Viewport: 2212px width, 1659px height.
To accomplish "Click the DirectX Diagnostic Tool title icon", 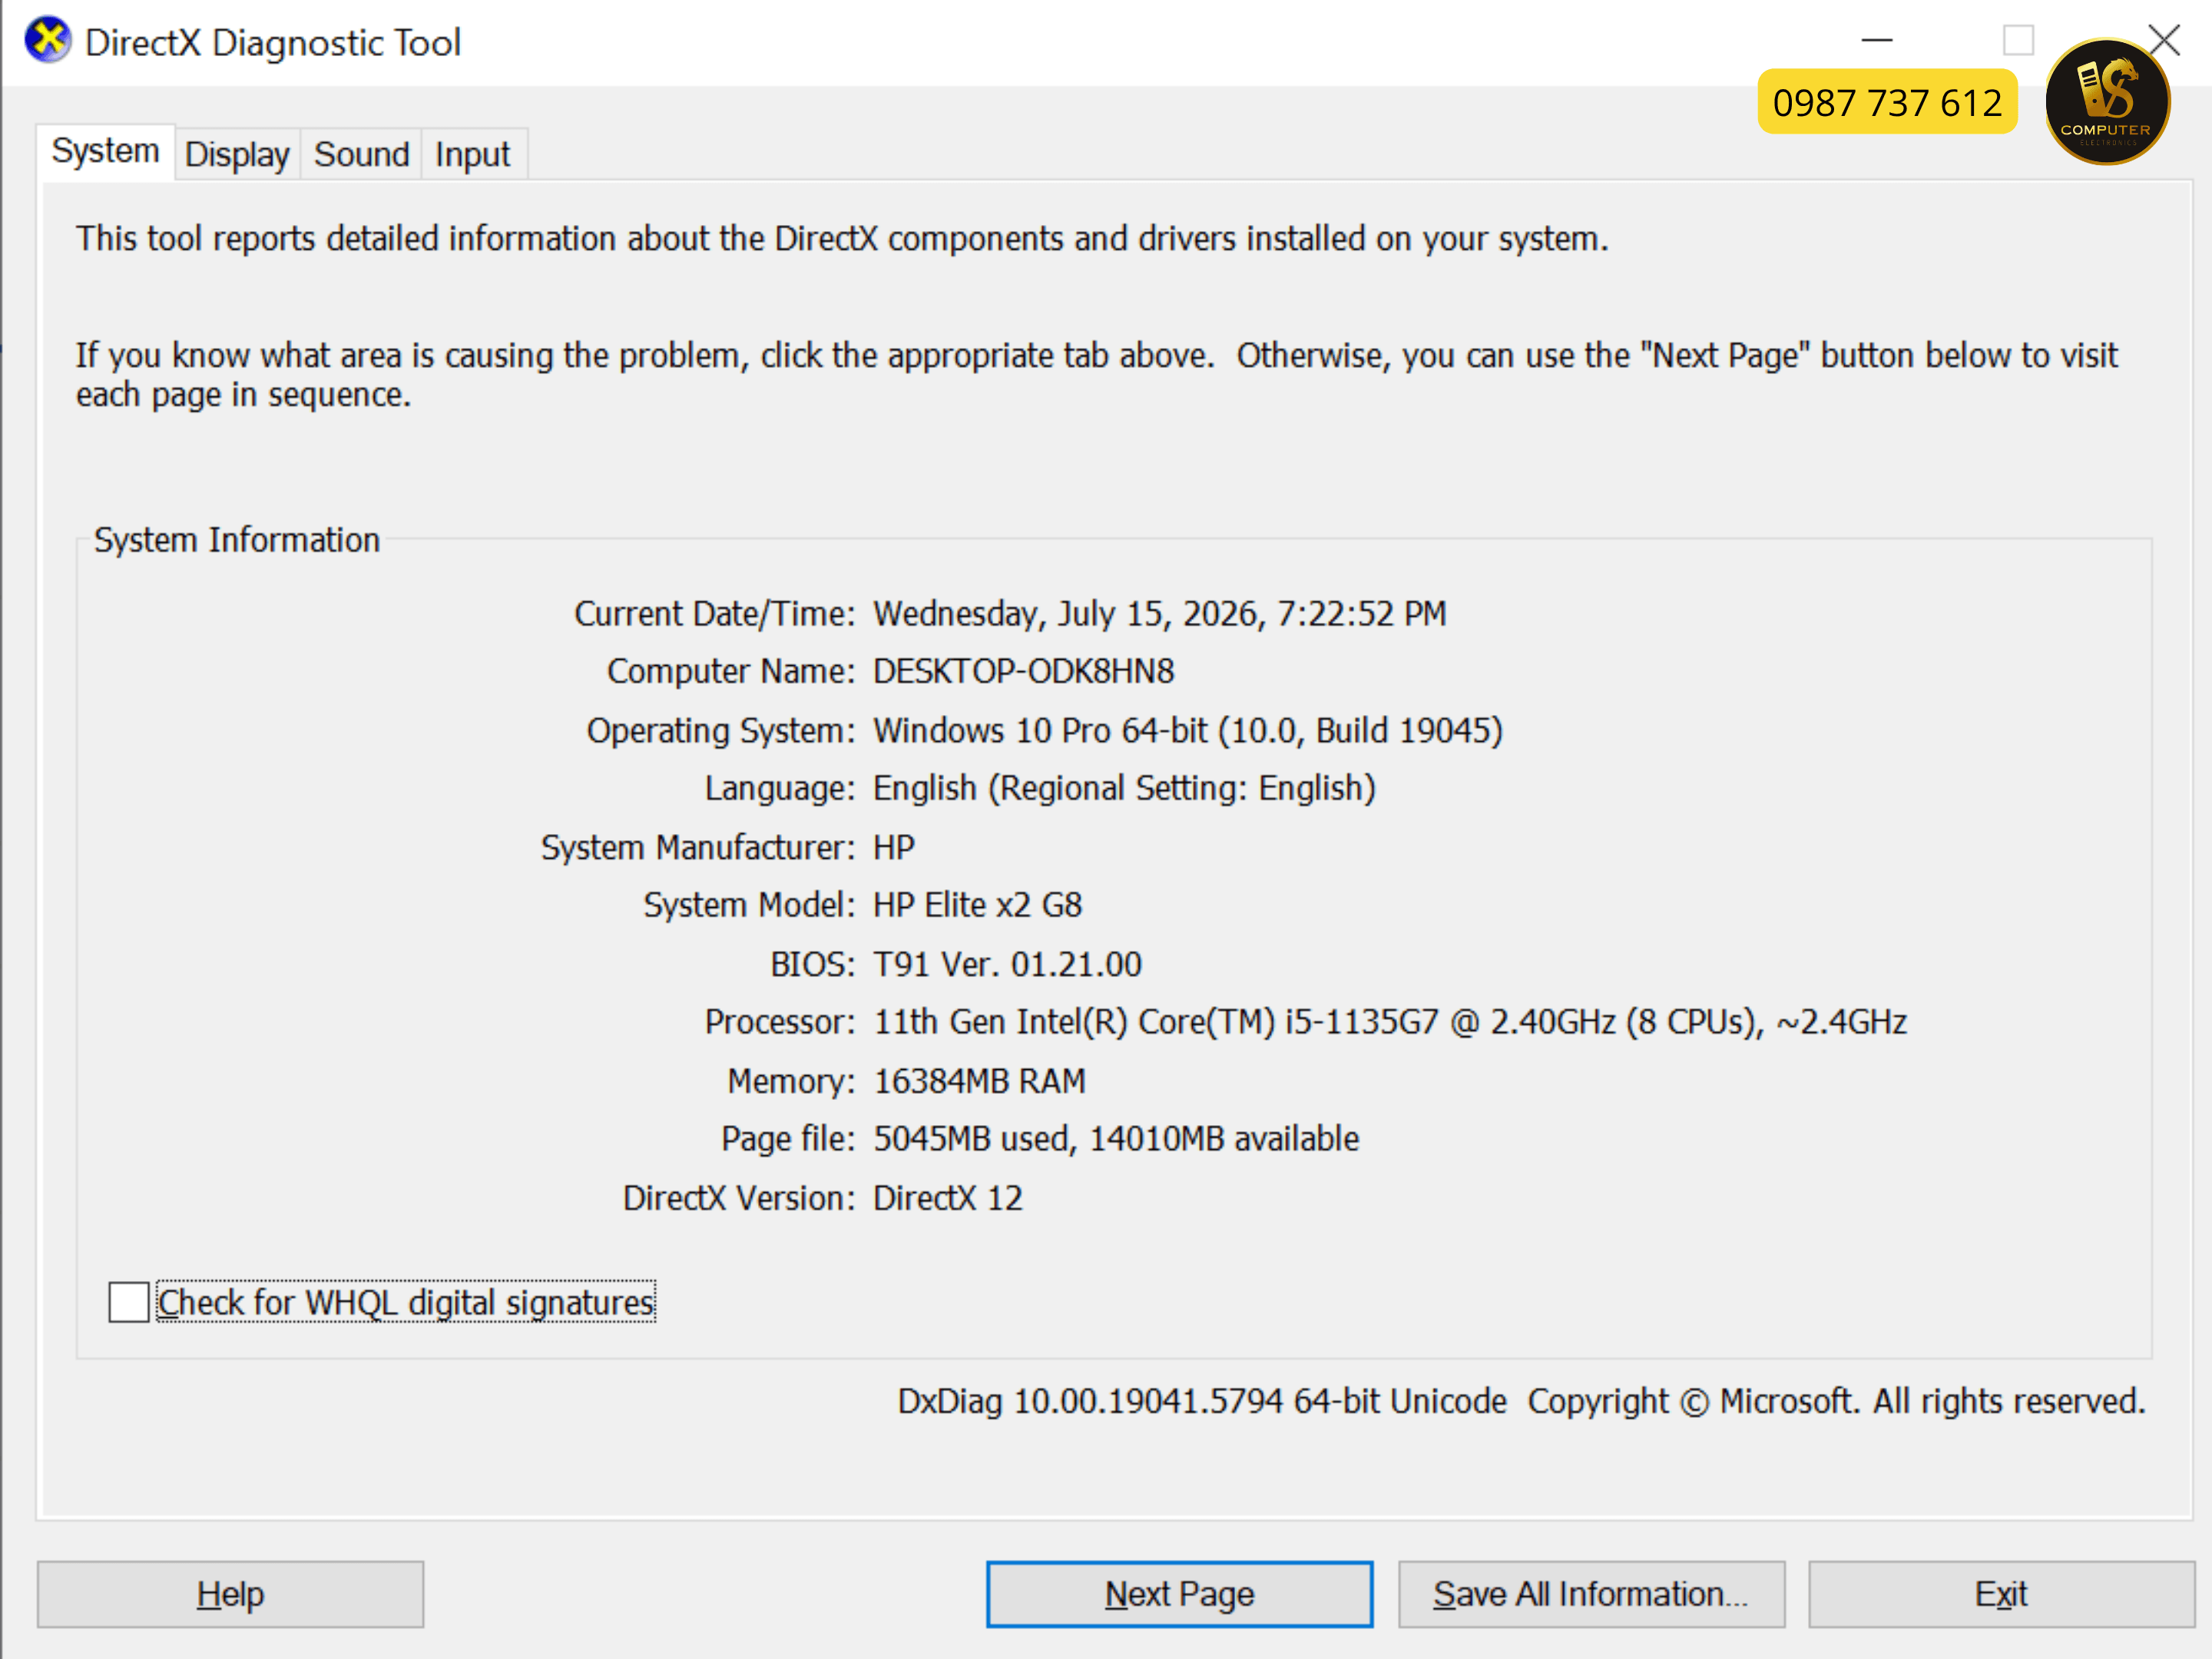I will [x=47, y=41].
